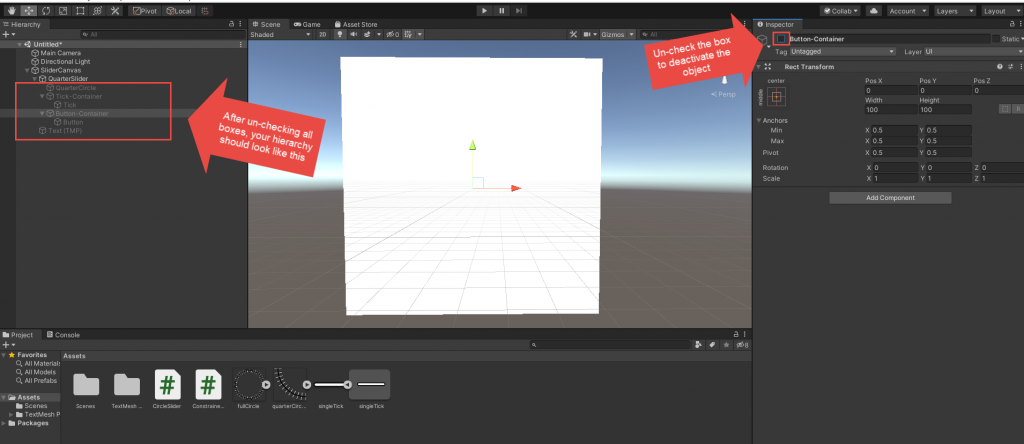Toggle scene grid visibility icon
This screenshot has width=1024, height=444.
click(408, 35)
